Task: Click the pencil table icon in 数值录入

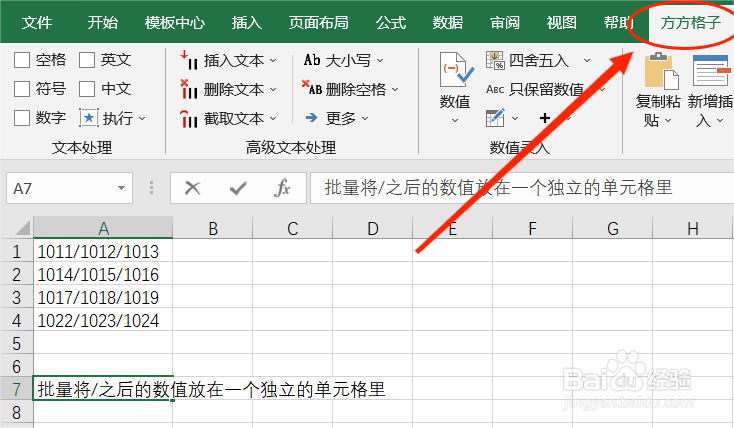Action: click(495, 118)
